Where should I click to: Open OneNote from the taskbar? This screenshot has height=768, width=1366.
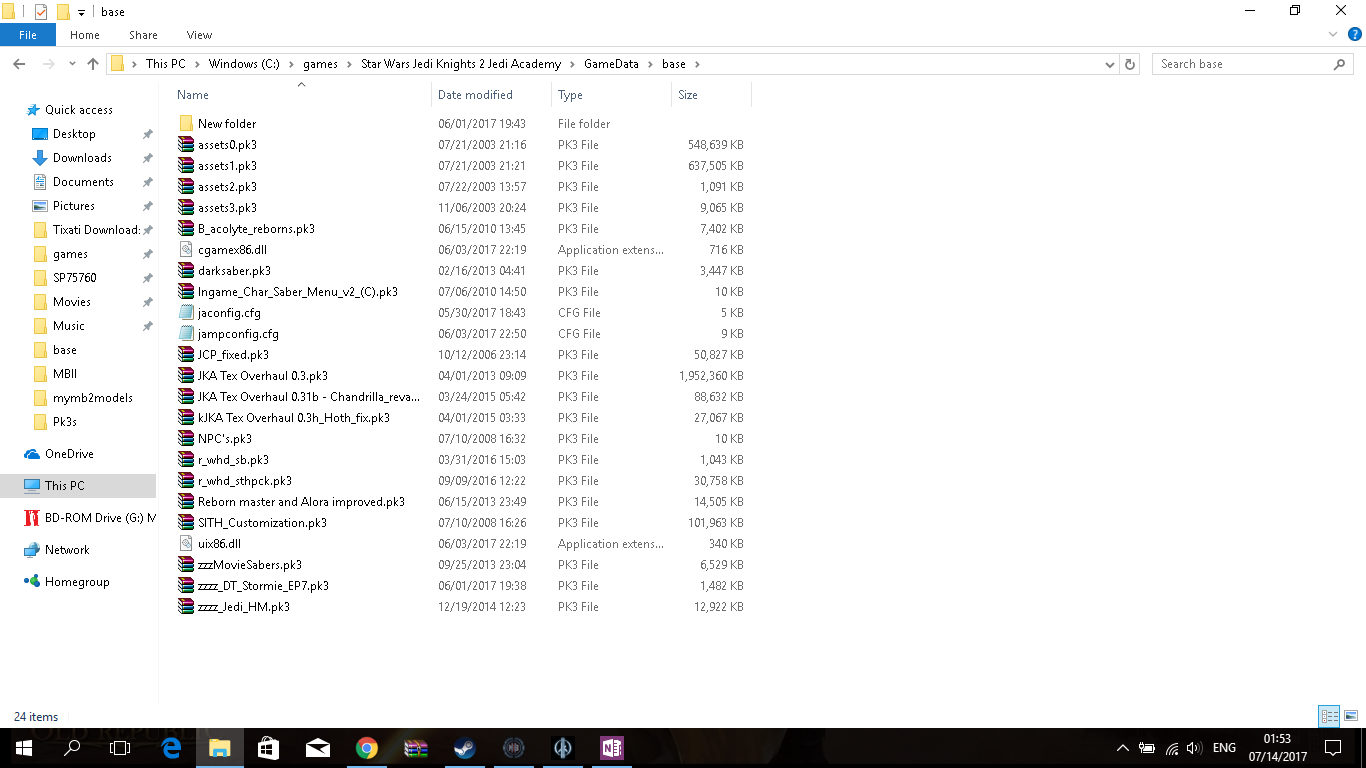click(x=612, y=748)
